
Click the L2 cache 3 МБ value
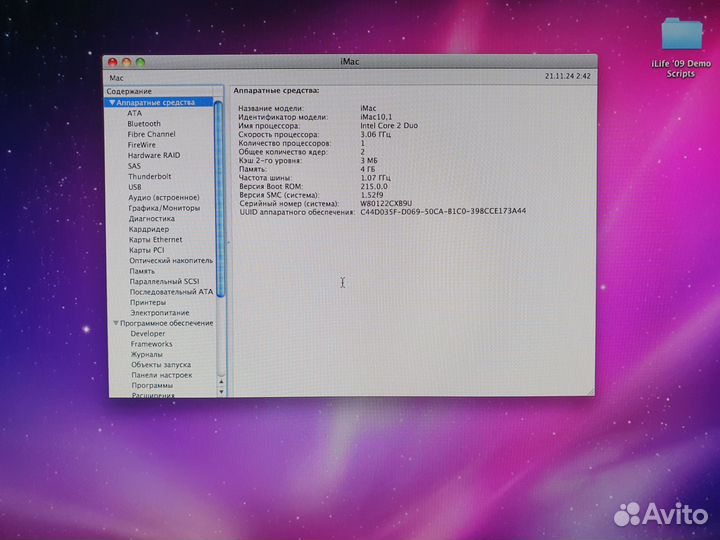click(369, 161)
